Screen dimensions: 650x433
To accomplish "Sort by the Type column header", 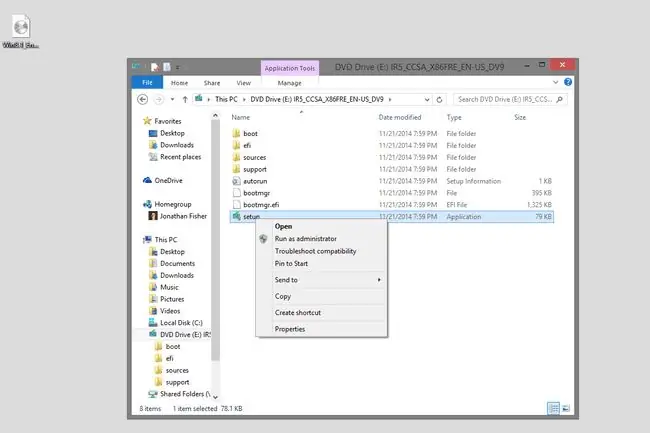I will 454,118.
